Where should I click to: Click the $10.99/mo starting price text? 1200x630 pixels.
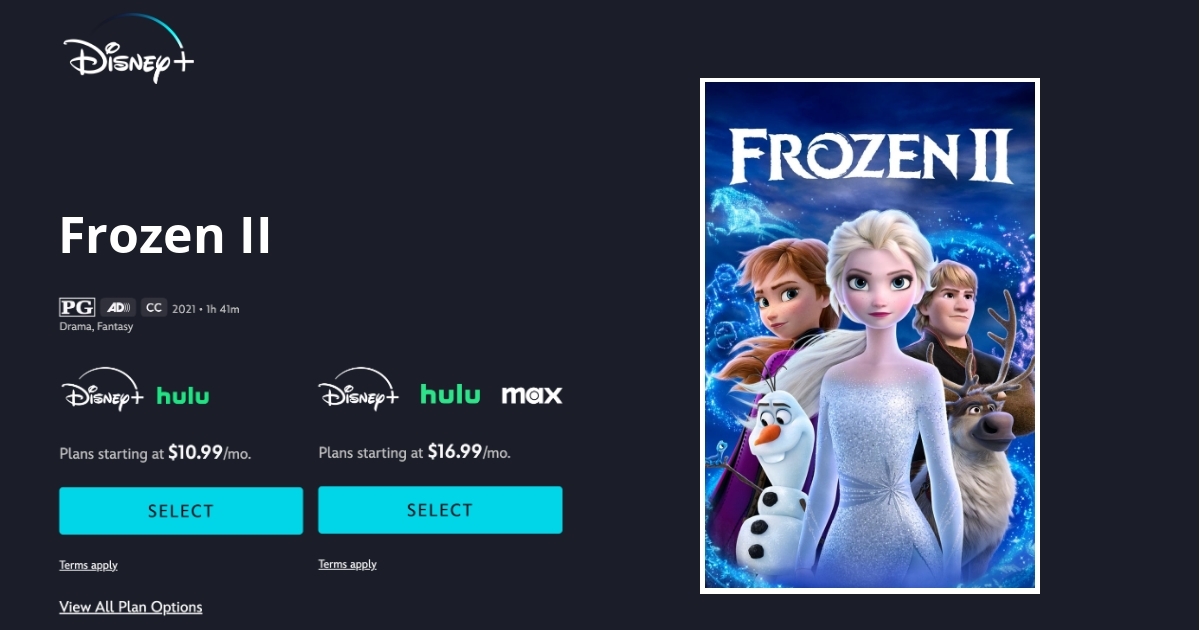click(209, 453)
